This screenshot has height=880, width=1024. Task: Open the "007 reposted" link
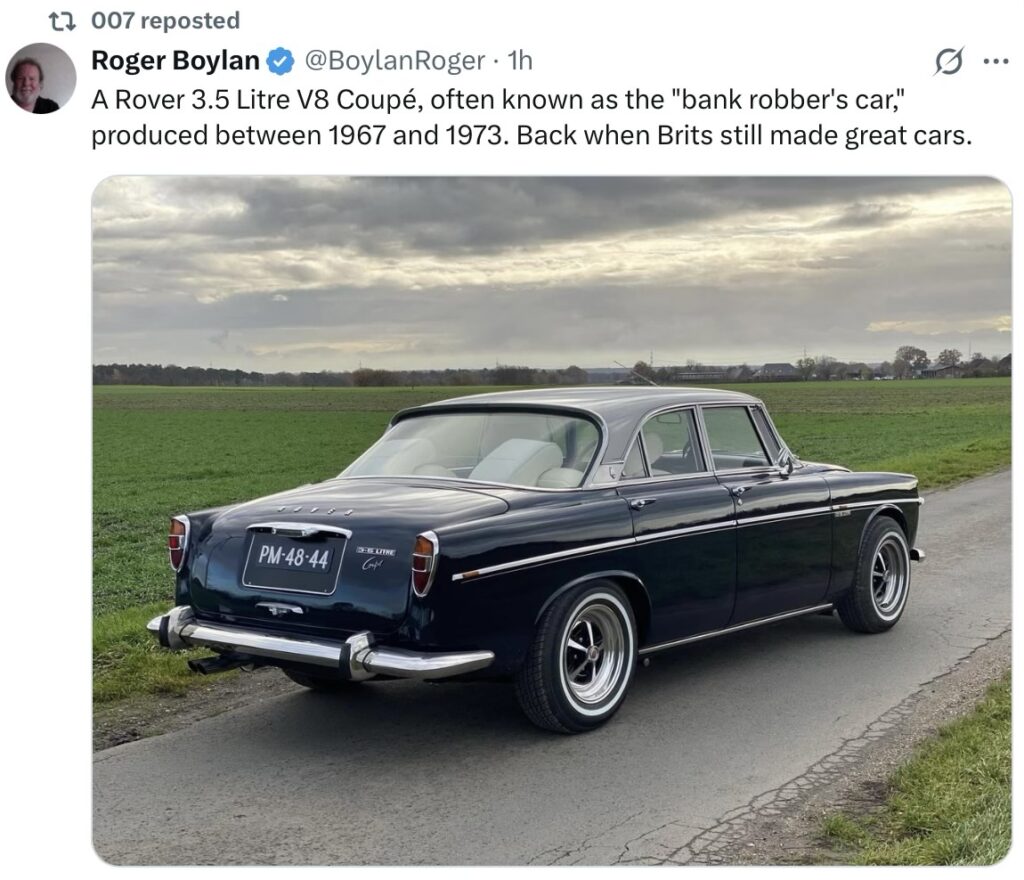click(165, 20)
